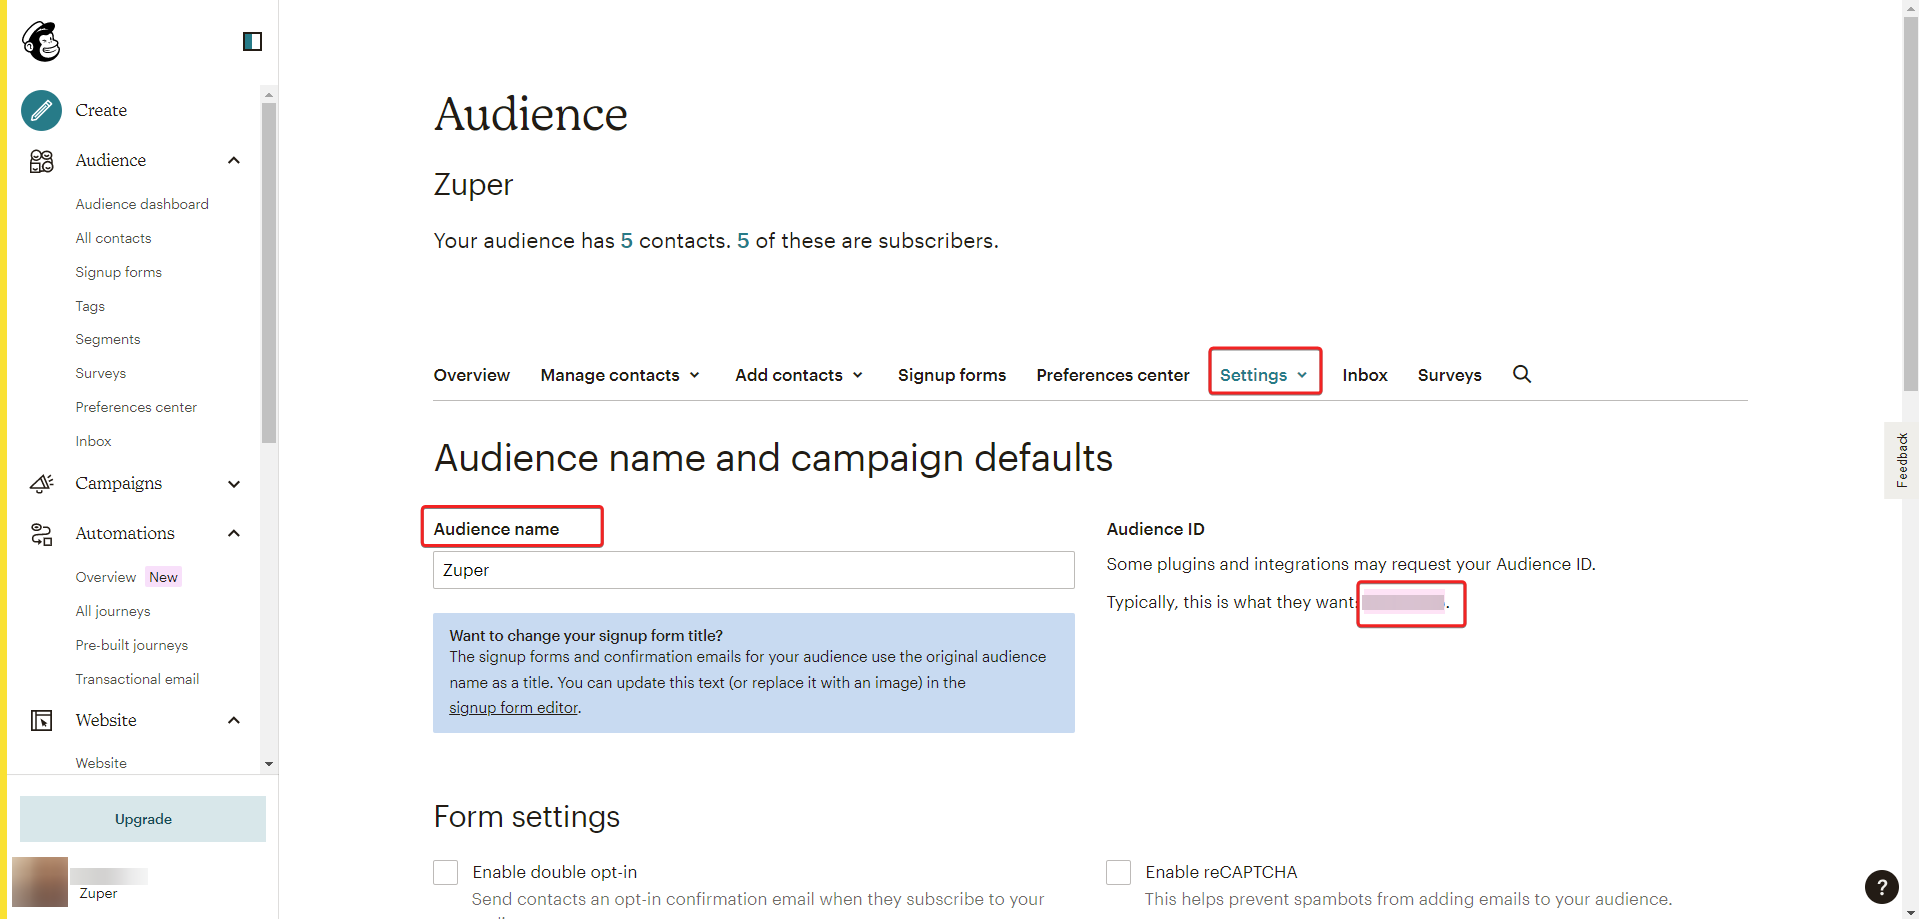The height and width of the screenshot is (919, 1919).
Task: Click the Create pencil icon
Action: click(41, 110)
